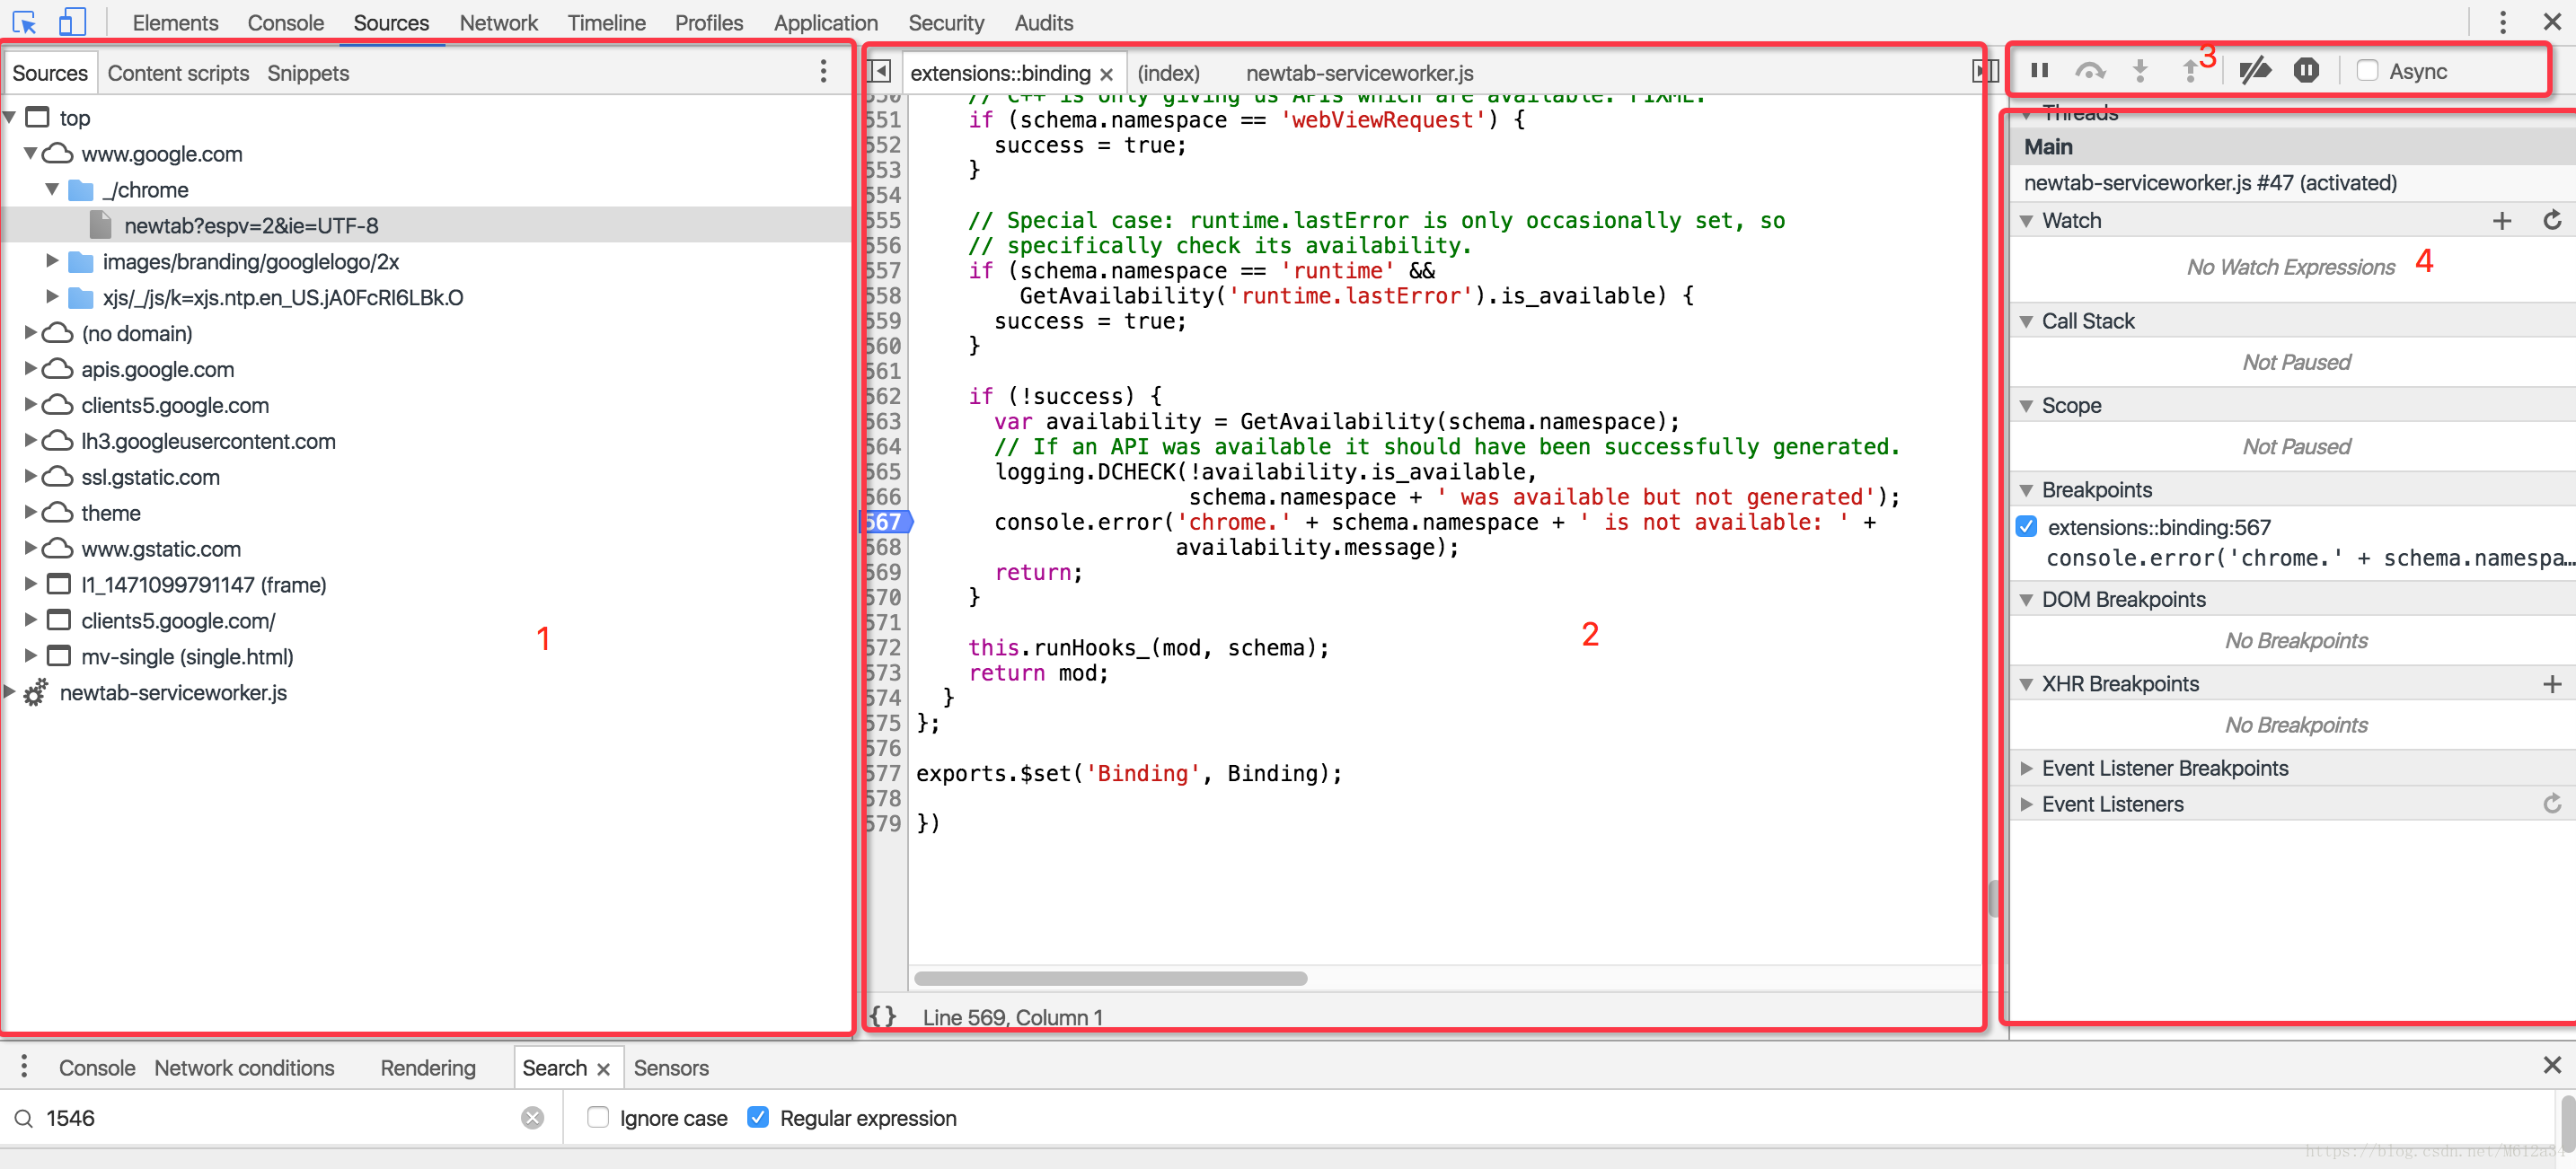
Task: Add a watch expression with plus icon
Action: [x=2501, y=221]
